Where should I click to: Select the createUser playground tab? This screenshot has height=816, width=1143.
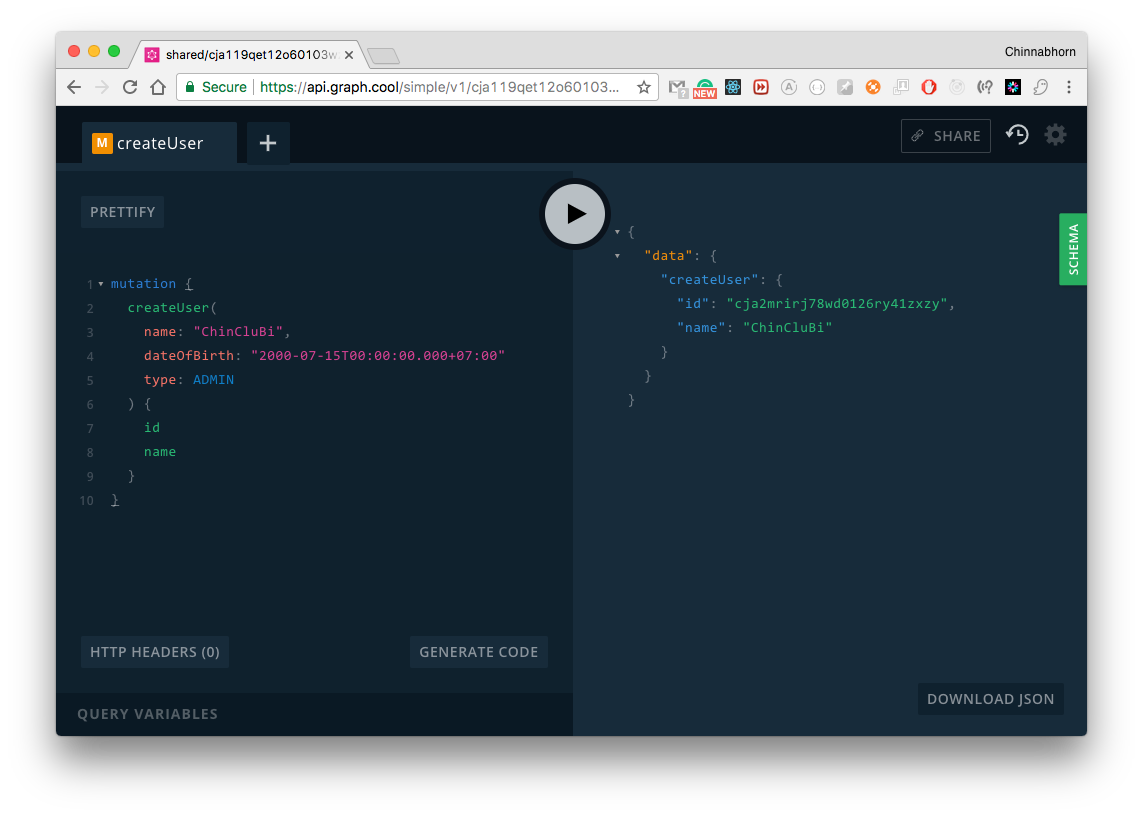point(159,143)
